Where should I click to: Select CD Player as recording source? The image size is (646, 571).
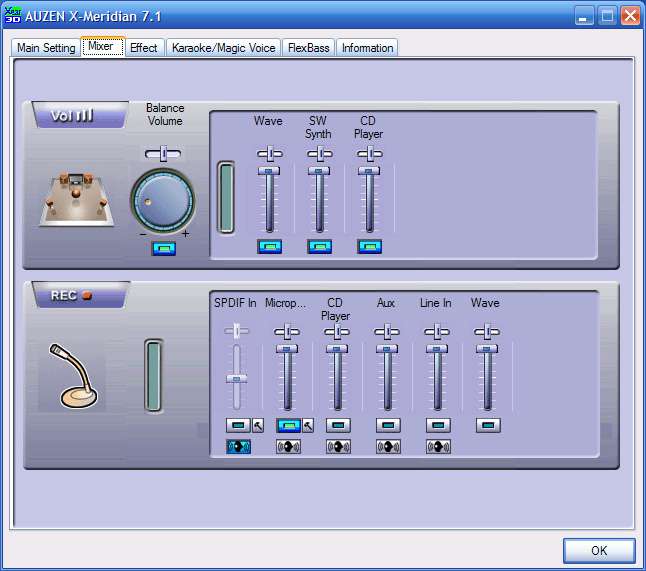click(x=338, y=425)
